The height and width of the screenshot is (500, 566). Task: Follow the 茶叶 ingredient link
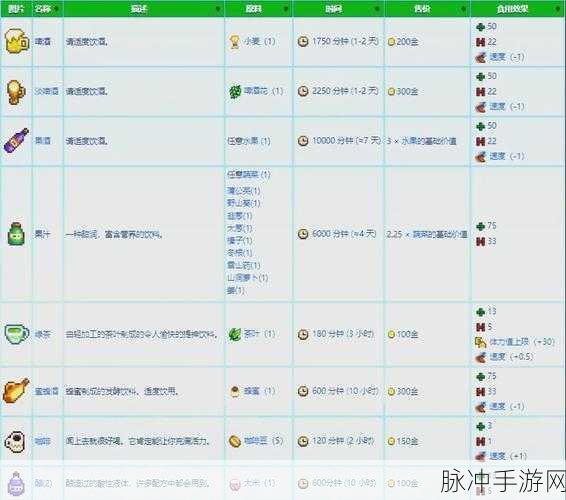click(x=252, y=334)
